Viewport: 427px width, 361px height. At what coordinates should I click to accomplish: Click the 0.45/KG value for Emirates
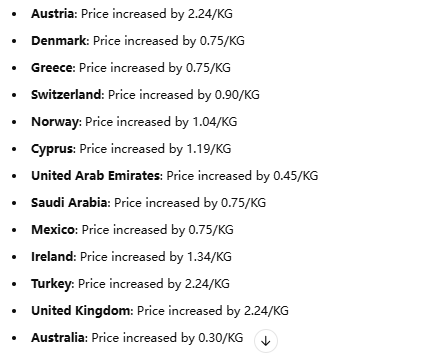(296, 176)
